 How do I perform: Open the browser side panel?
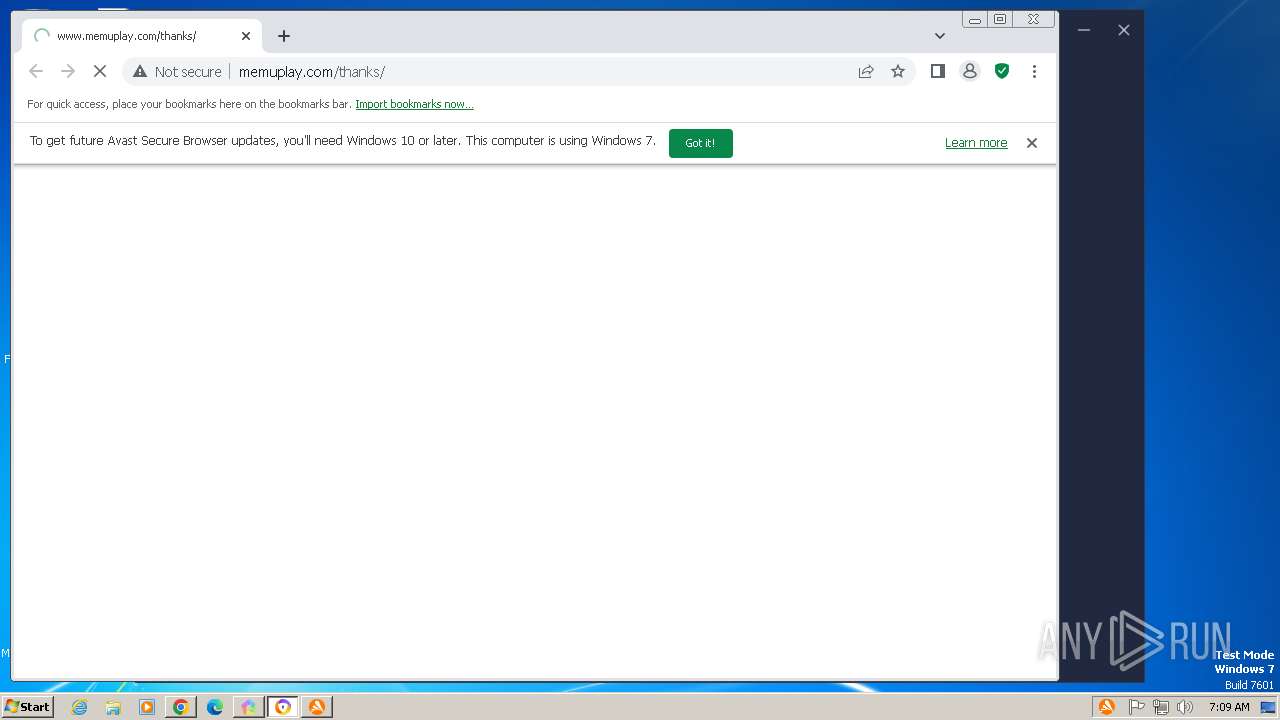click(x=938, y=71)
